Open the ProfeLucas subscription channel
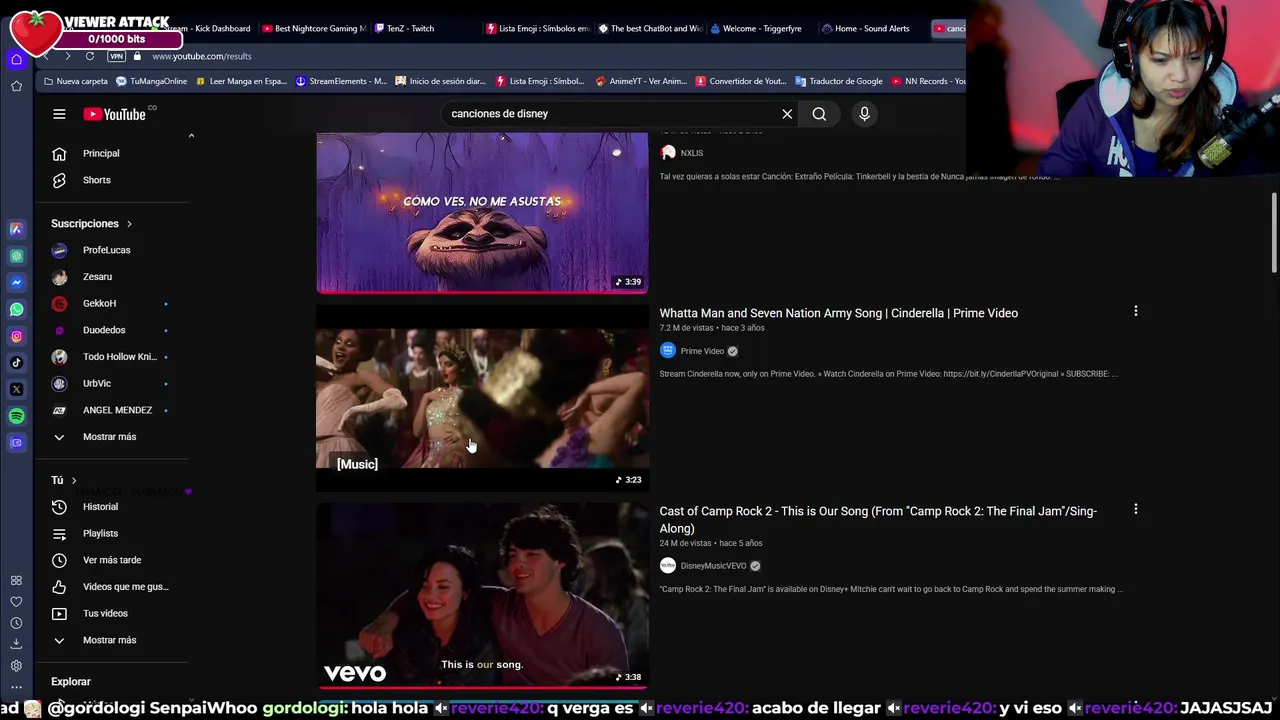 click(x=106, y=250)
